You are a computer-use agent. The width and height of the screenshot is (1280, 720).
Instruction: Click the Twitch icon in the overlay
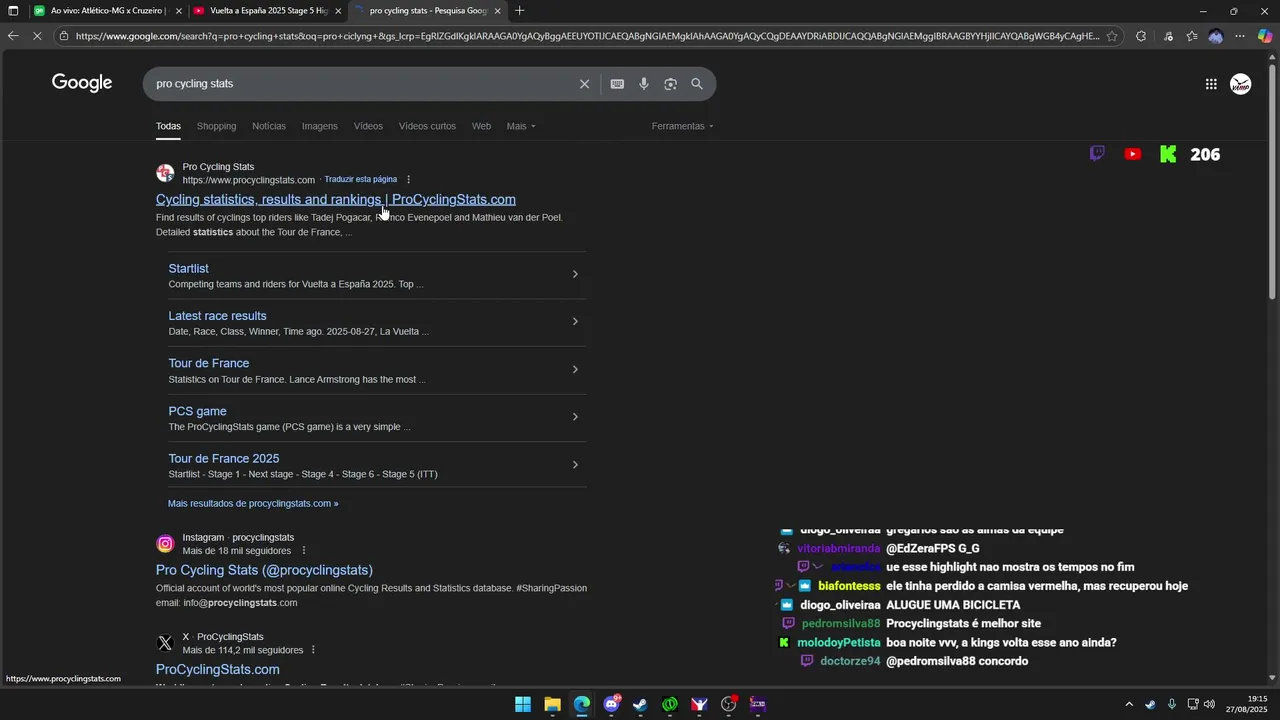point(1097,154)
